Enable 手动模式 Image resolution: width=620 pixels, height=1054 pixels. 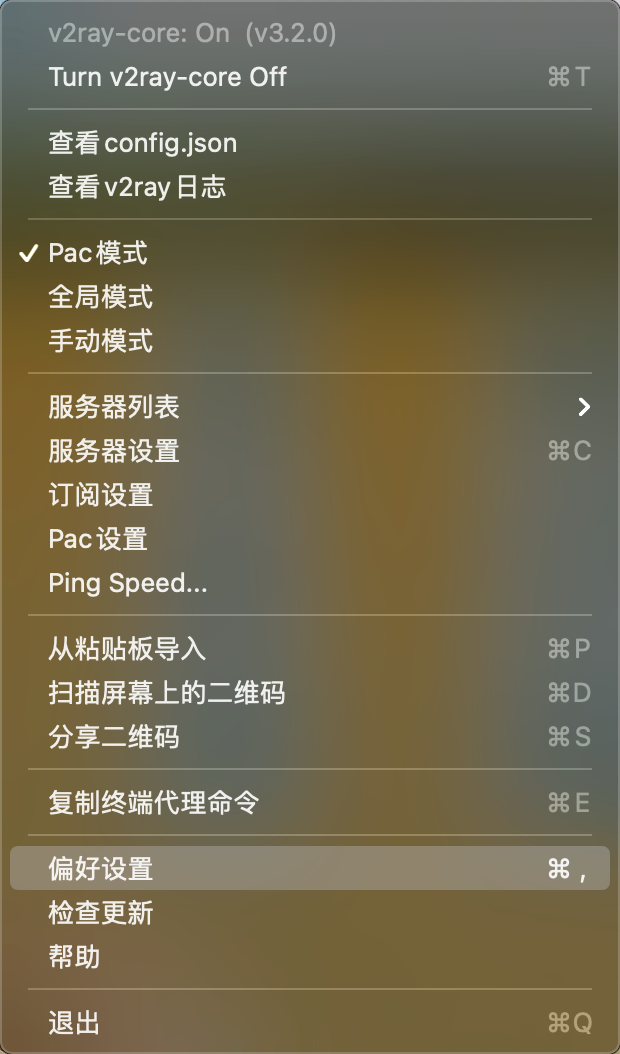97,341
